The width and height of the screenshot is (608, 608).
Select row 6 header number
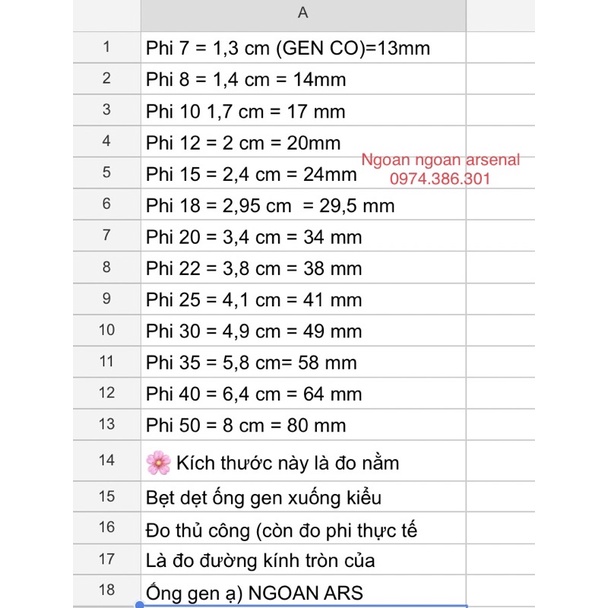[x=106, y=205]
